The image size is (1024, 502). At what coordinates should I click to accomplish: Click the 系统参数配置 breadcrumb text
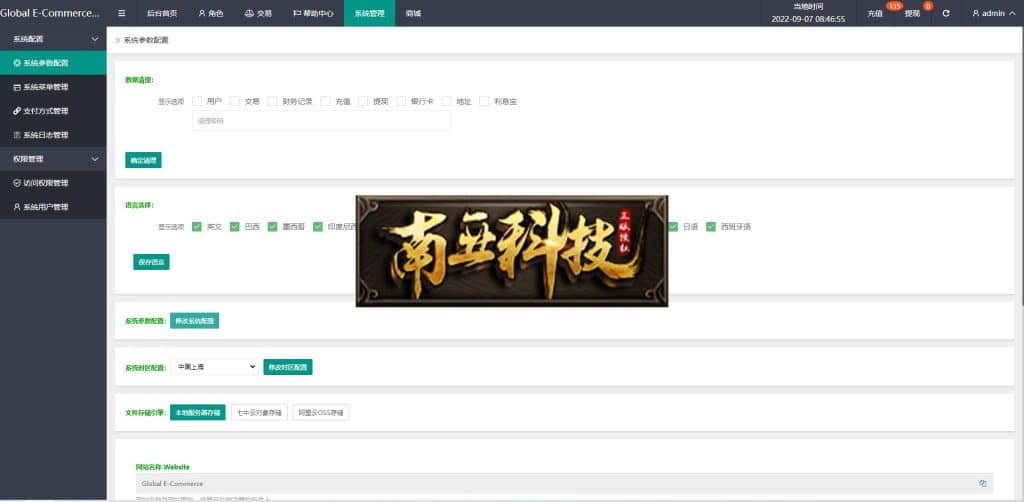[146, 40]
